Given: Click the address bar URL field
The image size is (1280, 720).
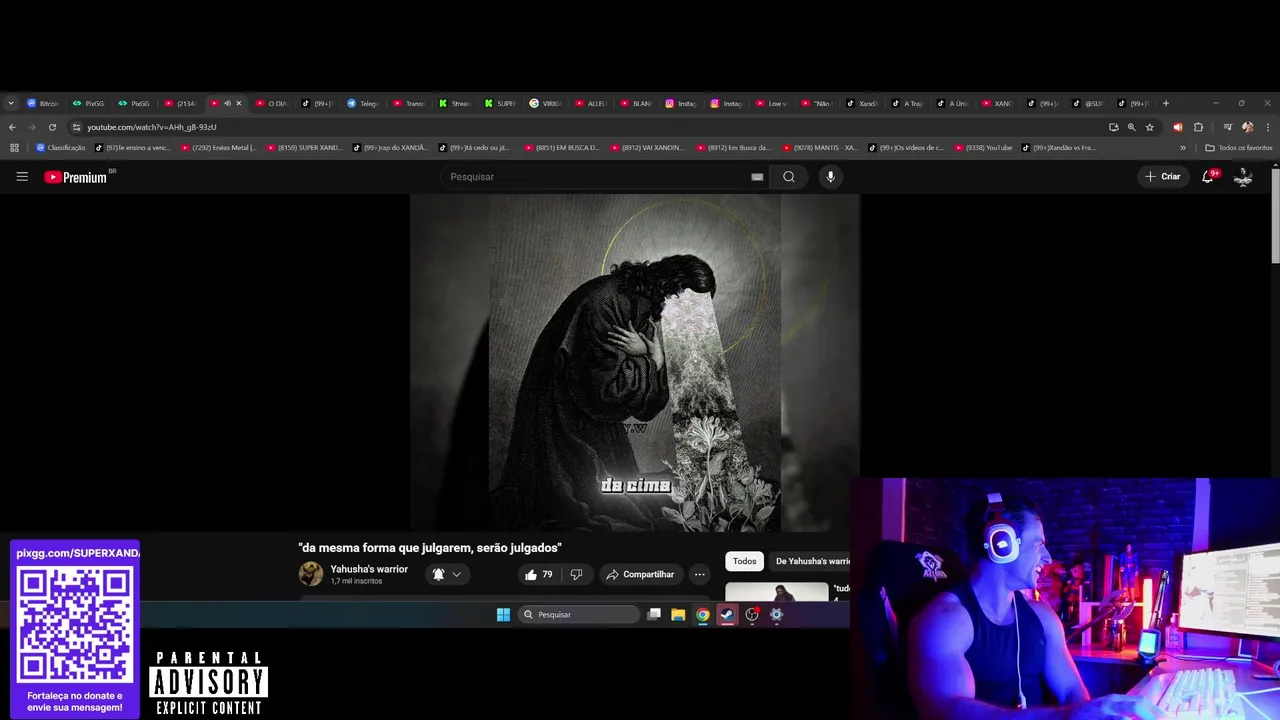Looking at the screenshot, I should (590, 127).
